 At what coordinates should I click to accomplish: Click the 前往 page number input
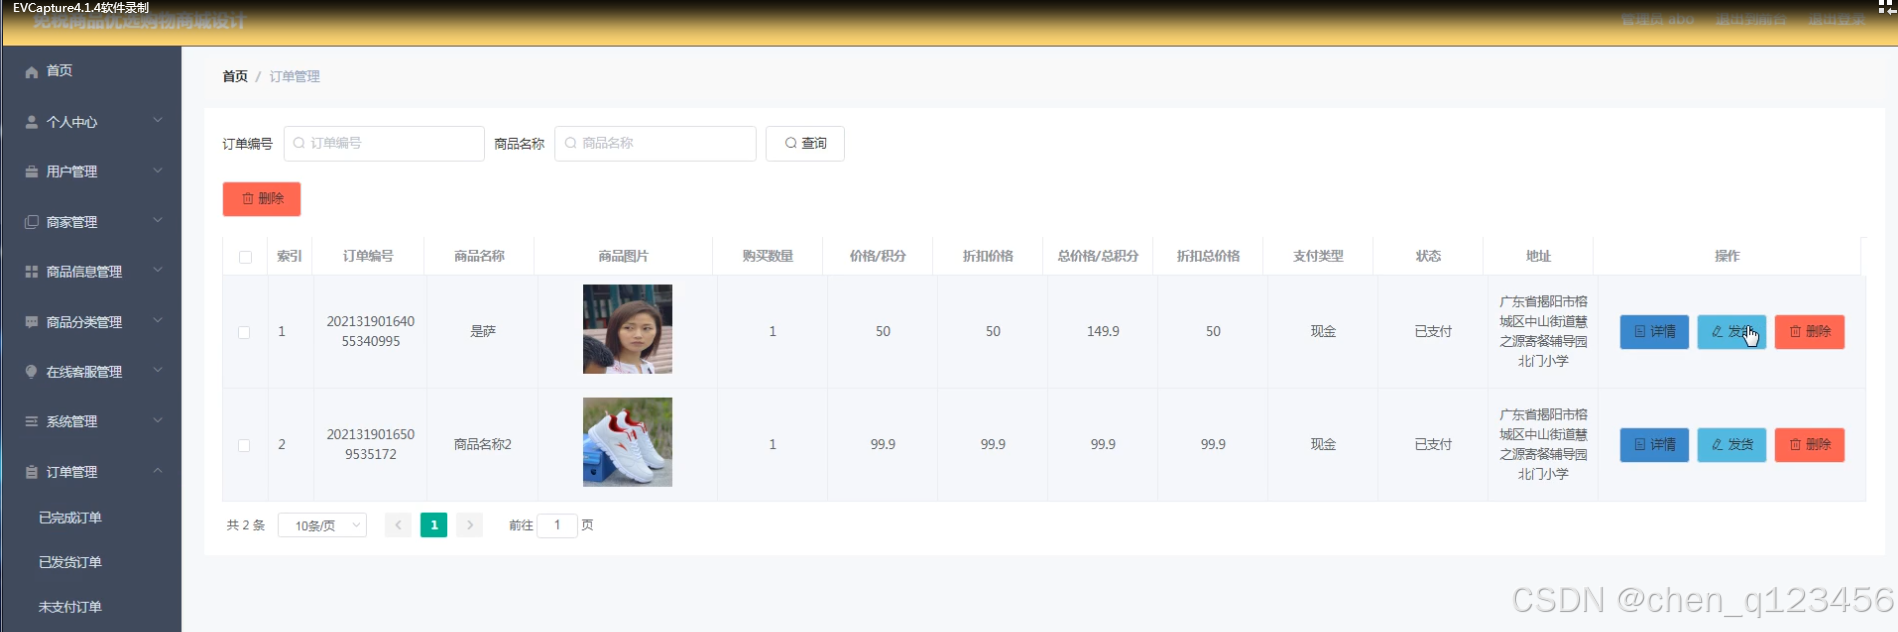(x=557, y=525)
